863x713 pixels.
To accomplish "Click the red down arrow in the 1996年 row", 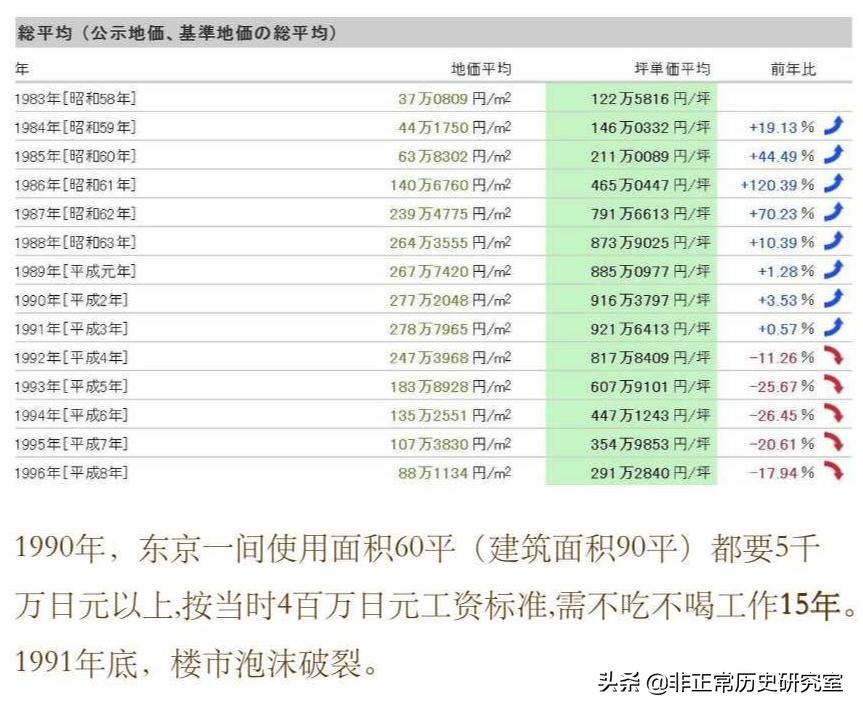I will [x=834, y=471].
